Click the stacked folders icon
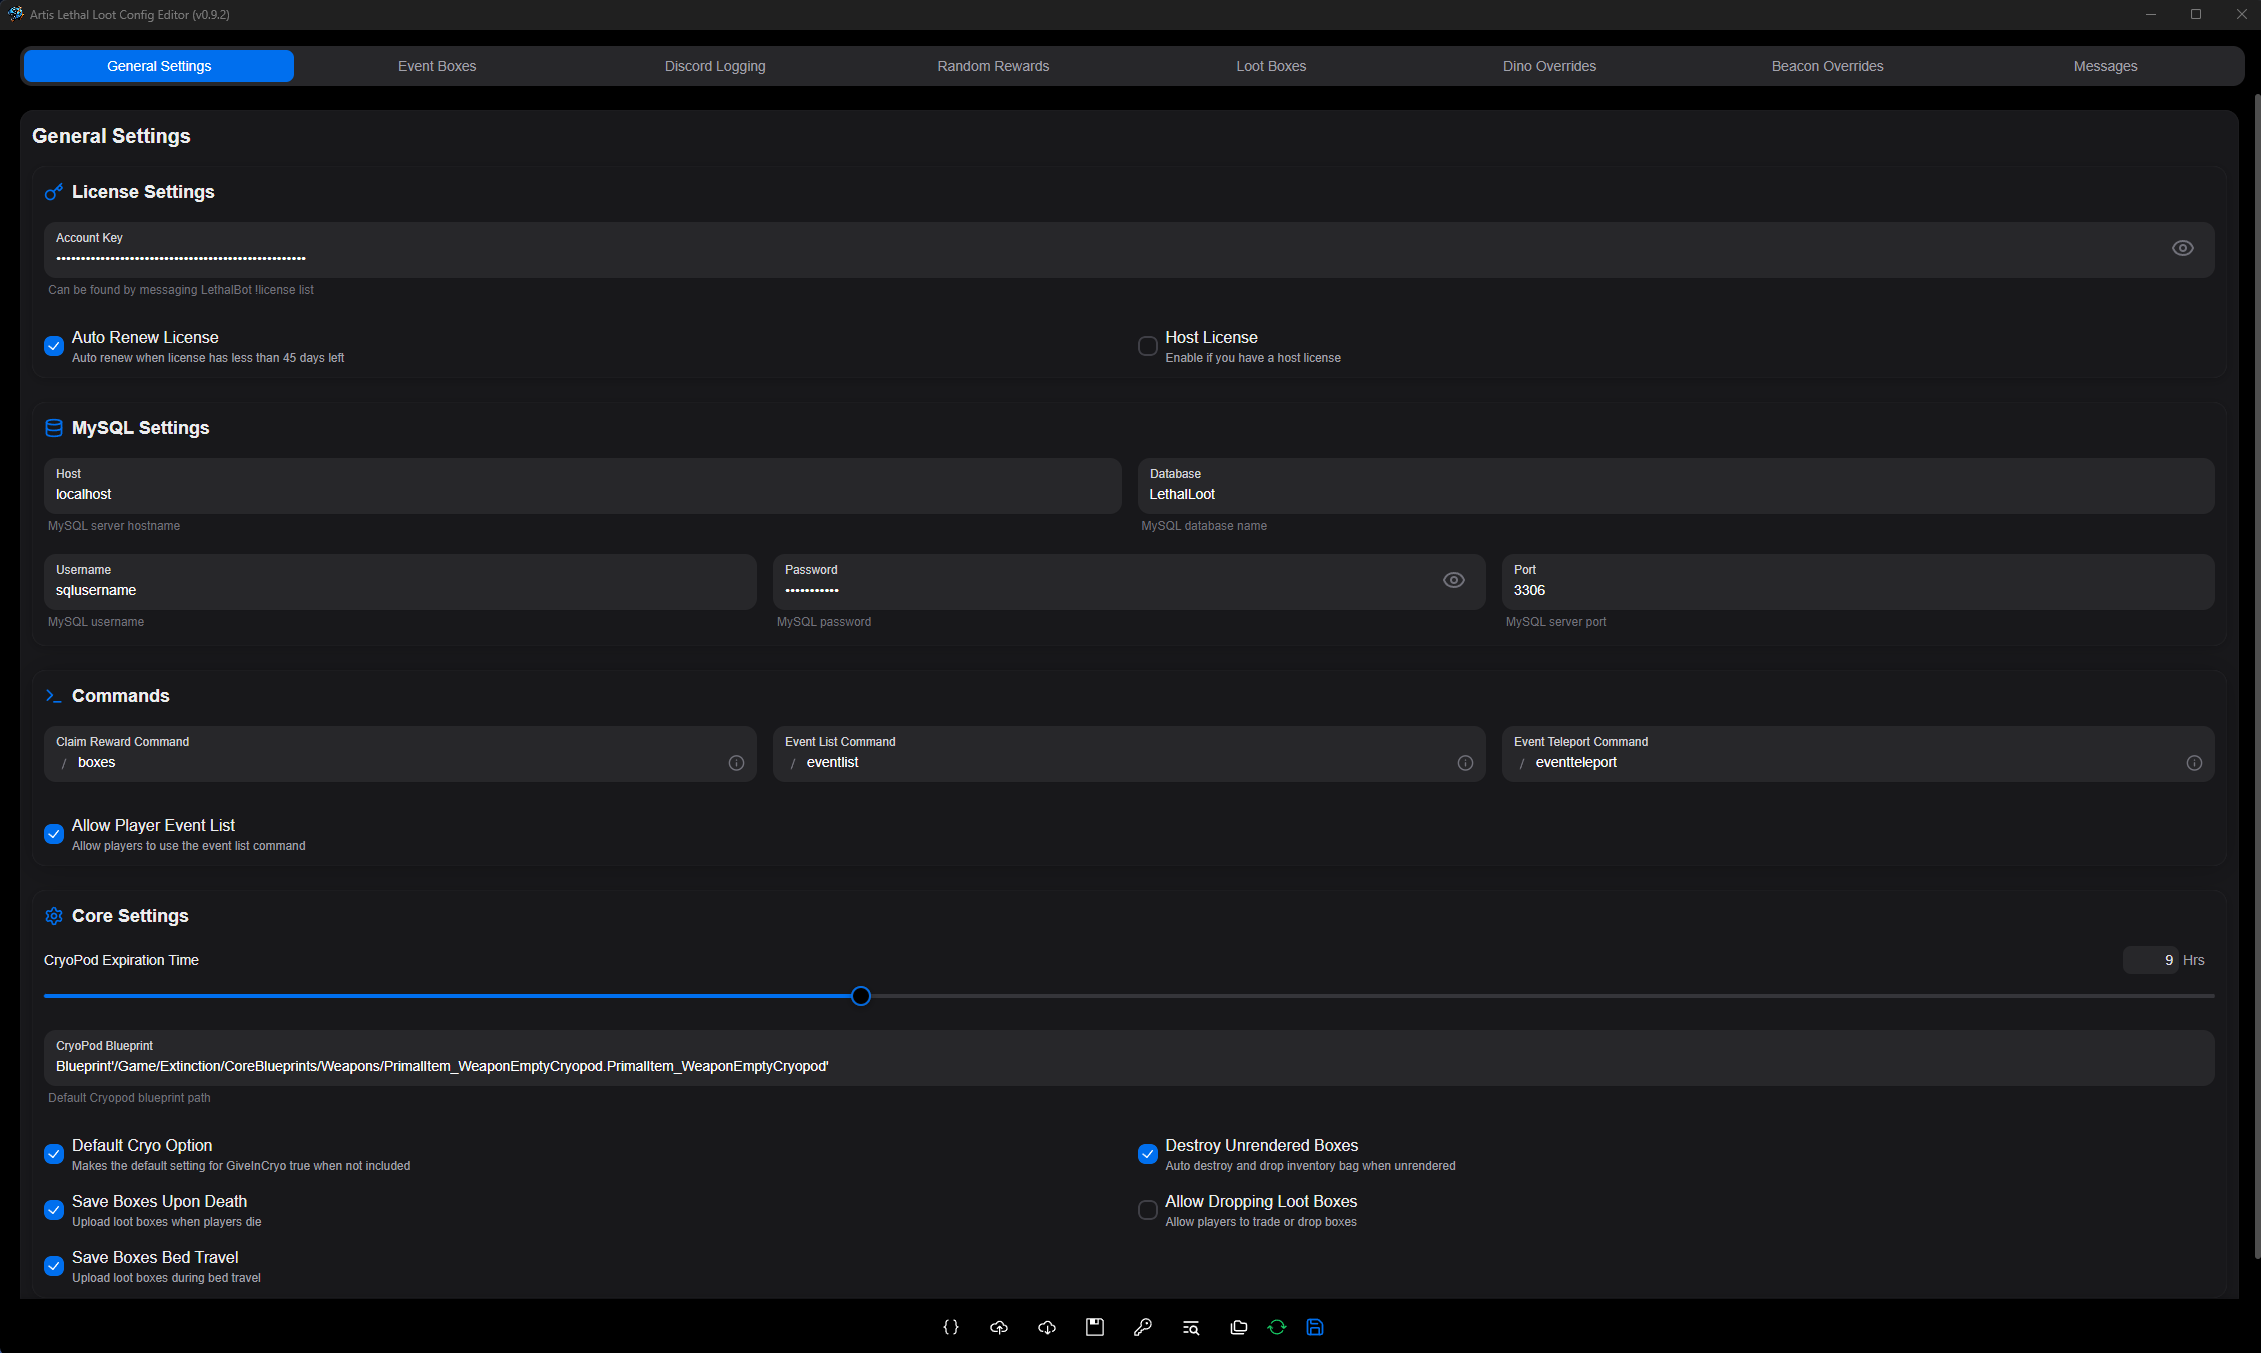2261x1353 pixels. [x=1238, y=1327]
